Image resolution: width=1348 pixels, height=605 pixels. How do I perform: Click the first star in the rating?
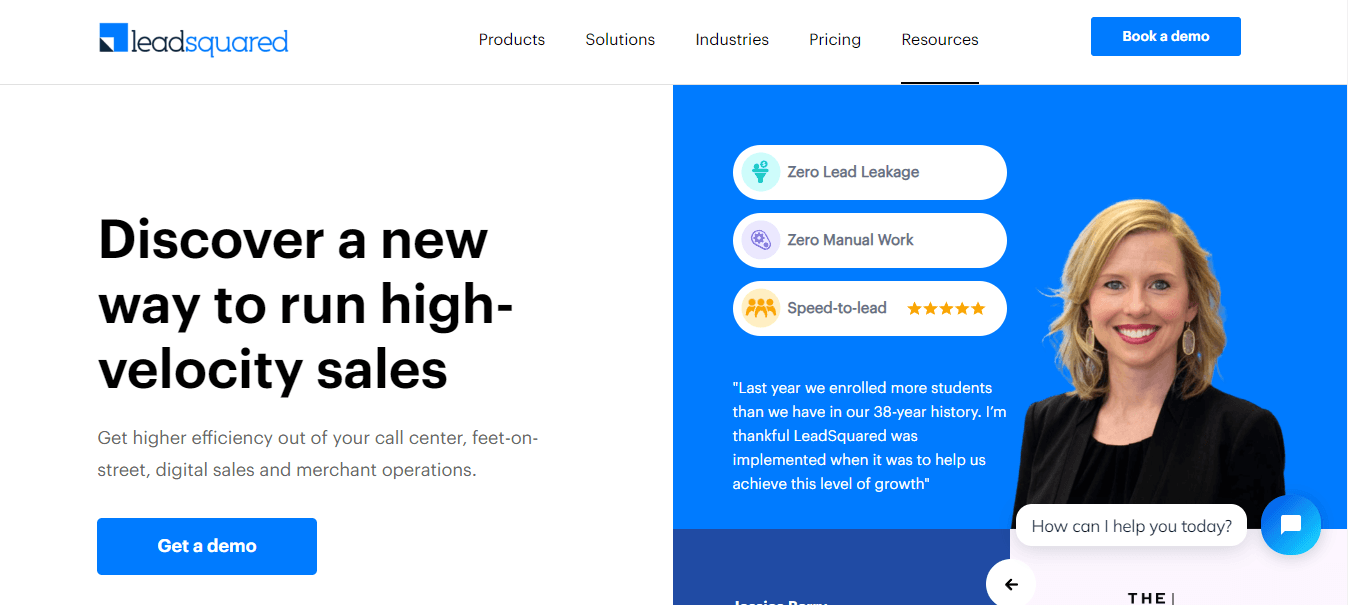click(x=914, y=308)
